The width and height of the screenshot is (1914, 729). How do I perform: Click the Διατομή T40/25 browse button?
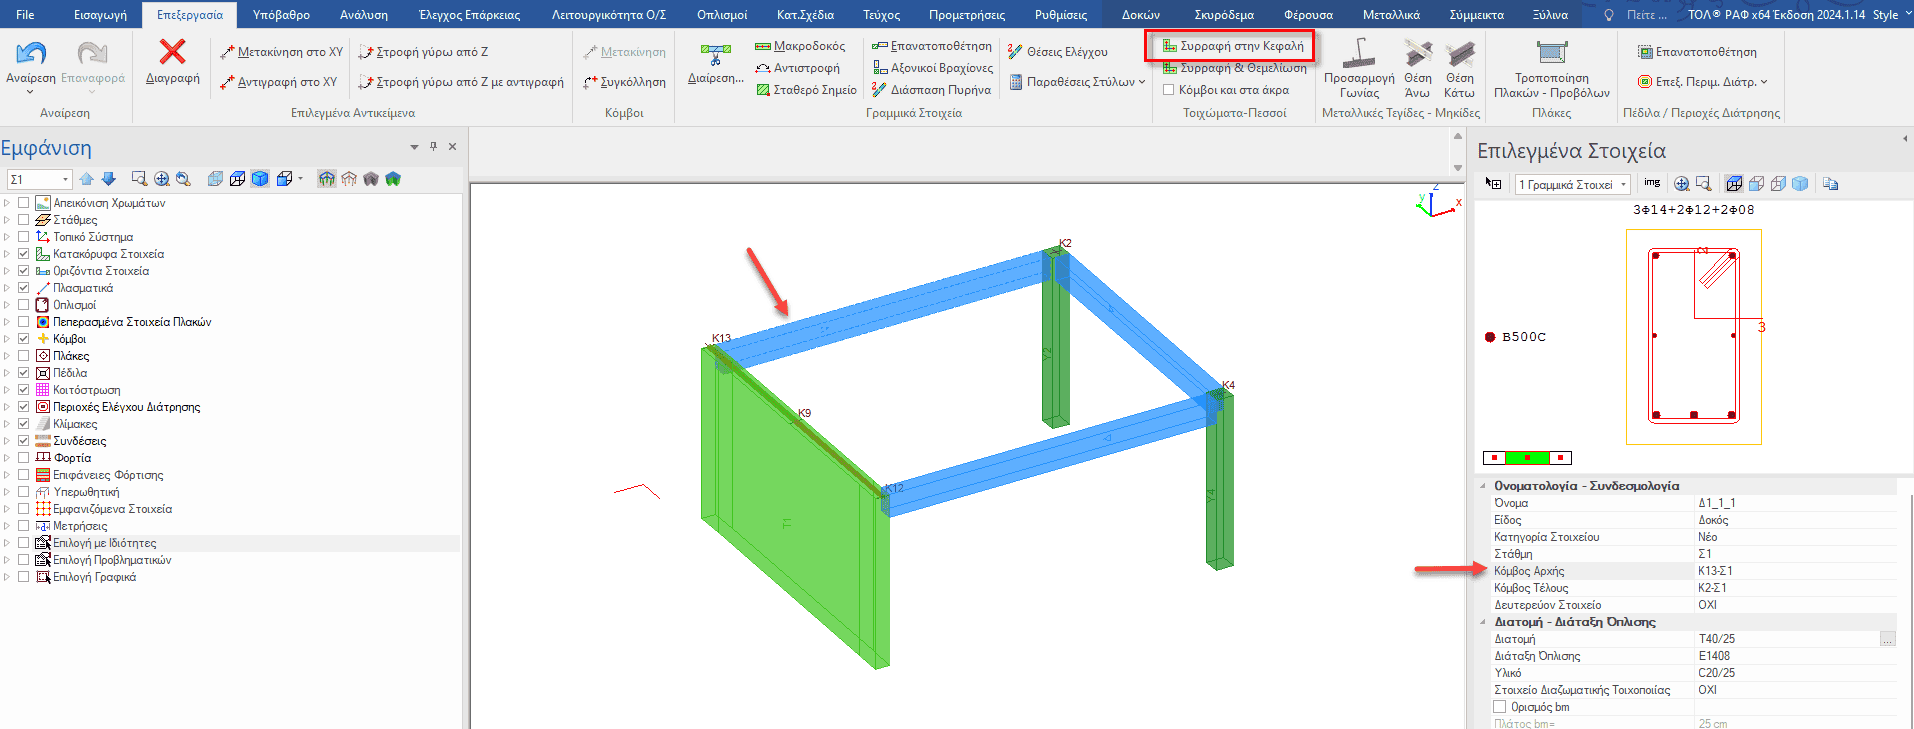[x=1887, y=639]
